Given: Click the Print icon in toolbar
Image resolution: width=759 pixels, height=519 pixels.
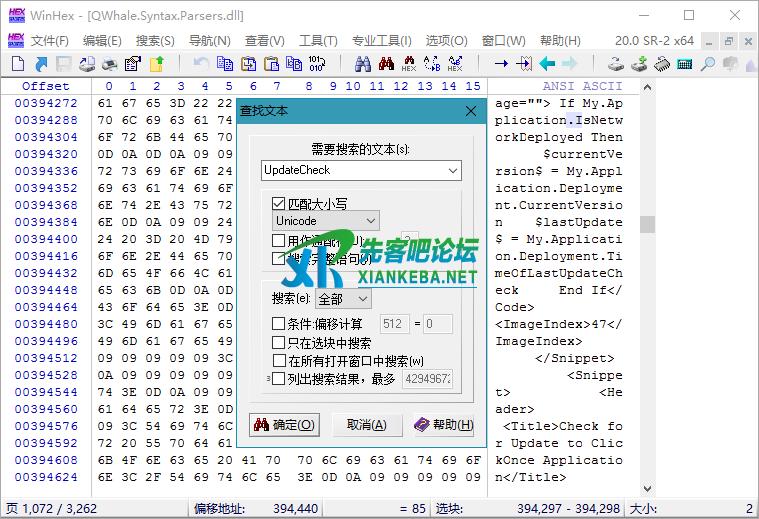Looking at the screenshot, I should click(110, 64).
